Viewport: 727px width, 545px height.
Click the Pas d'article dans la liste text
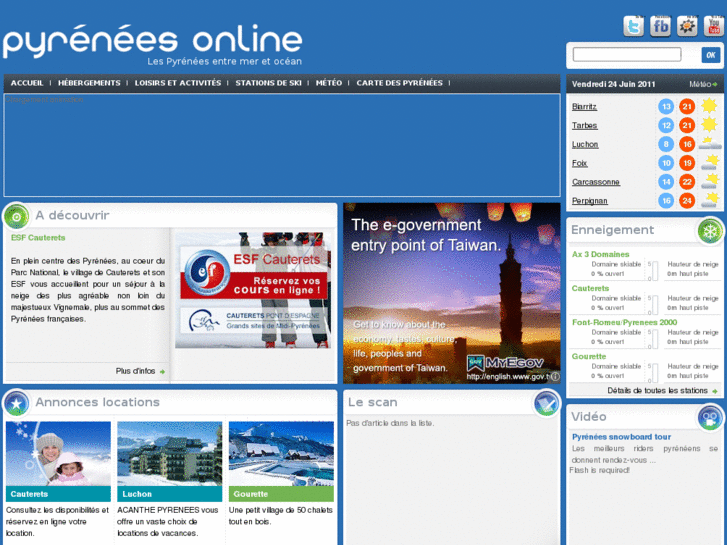tap(390, 423)
